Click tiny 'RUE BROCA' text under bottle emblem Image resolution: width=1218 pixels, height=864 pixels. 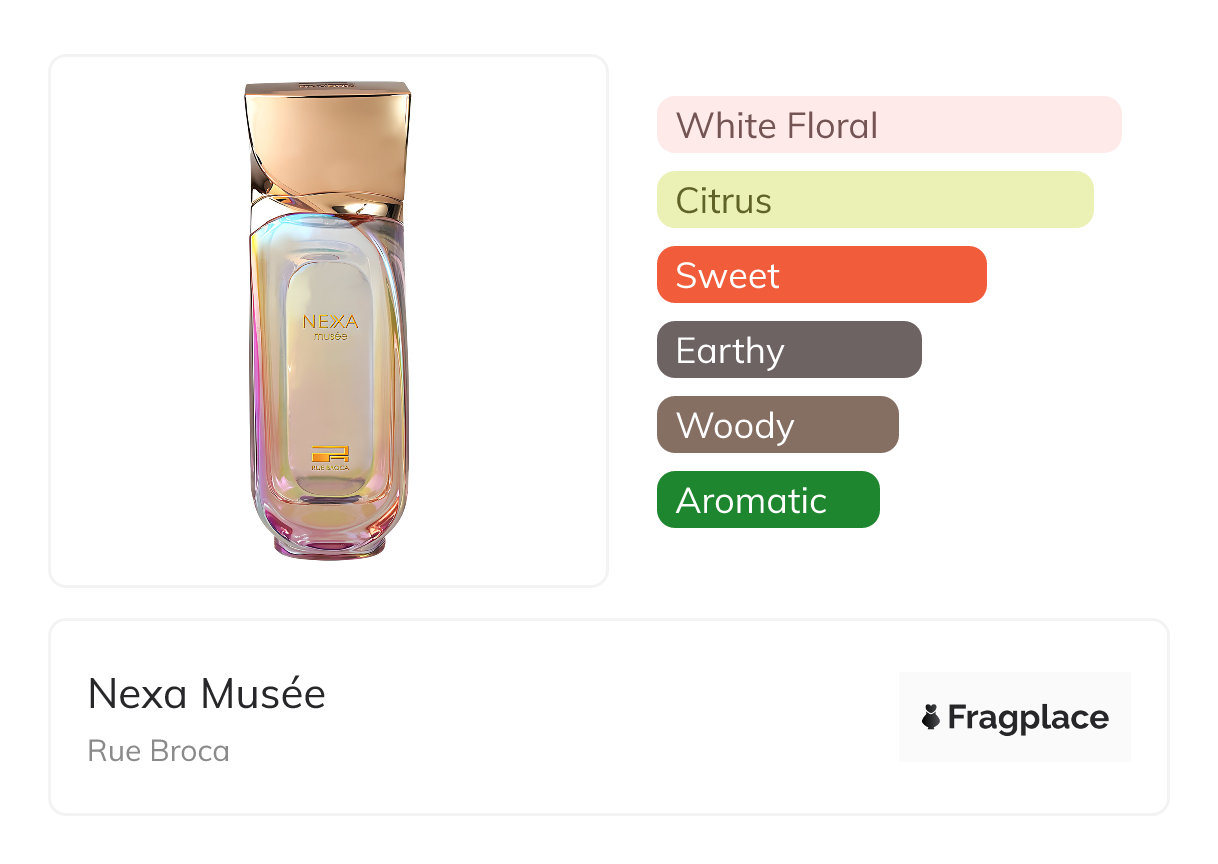(x=329, y=467)
